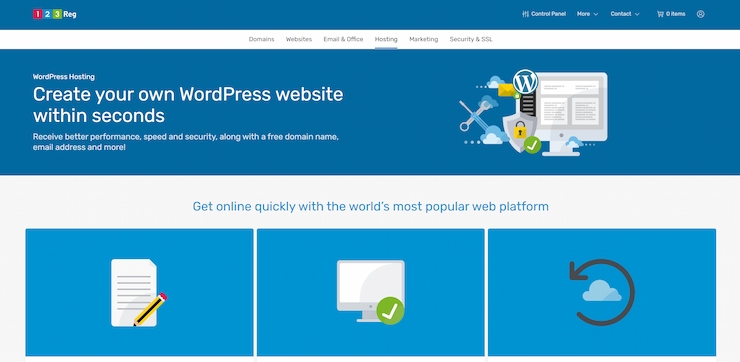Go to the Websites menu
Viewport: 740px width, 362px height.
(x=299, y=39)
